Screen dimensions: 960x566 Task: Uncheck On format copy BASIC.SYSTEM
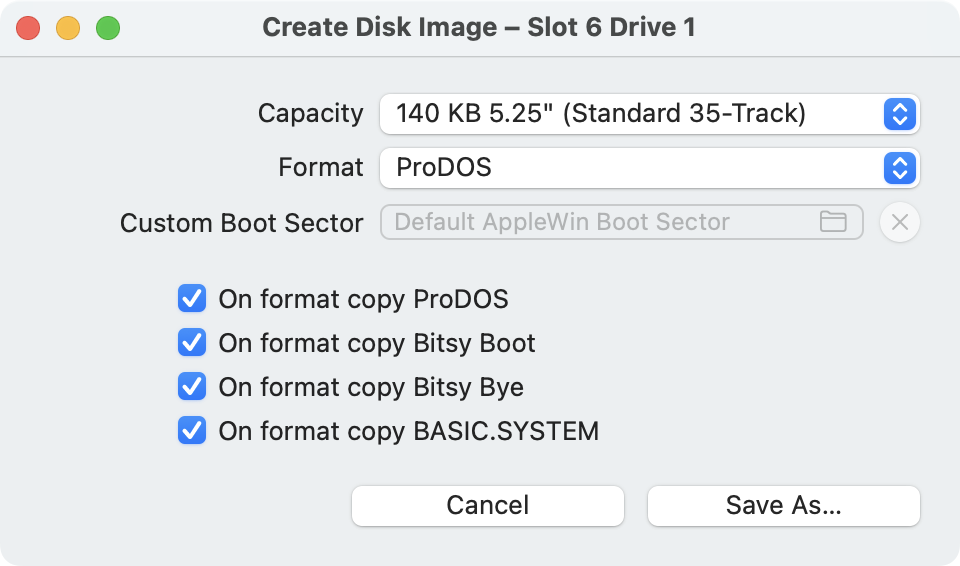tap(192, 431)
